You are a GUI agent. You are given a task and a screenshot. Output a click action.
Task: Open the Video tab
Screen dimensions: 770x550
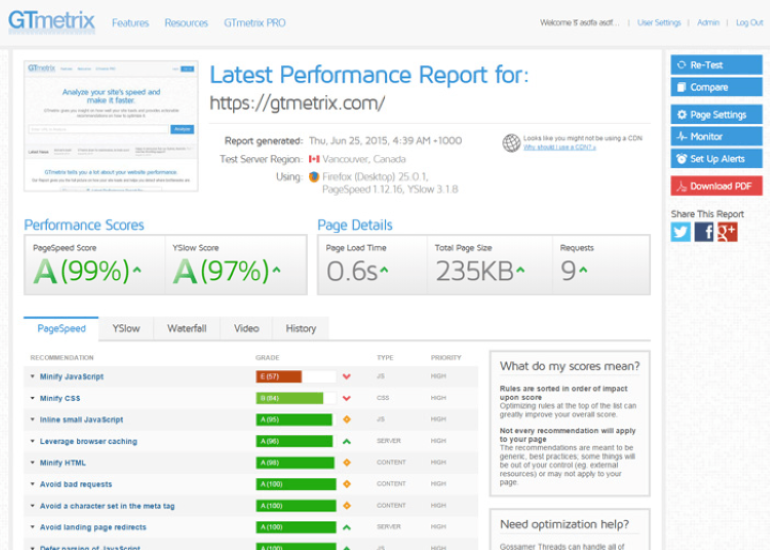(247, 329)
